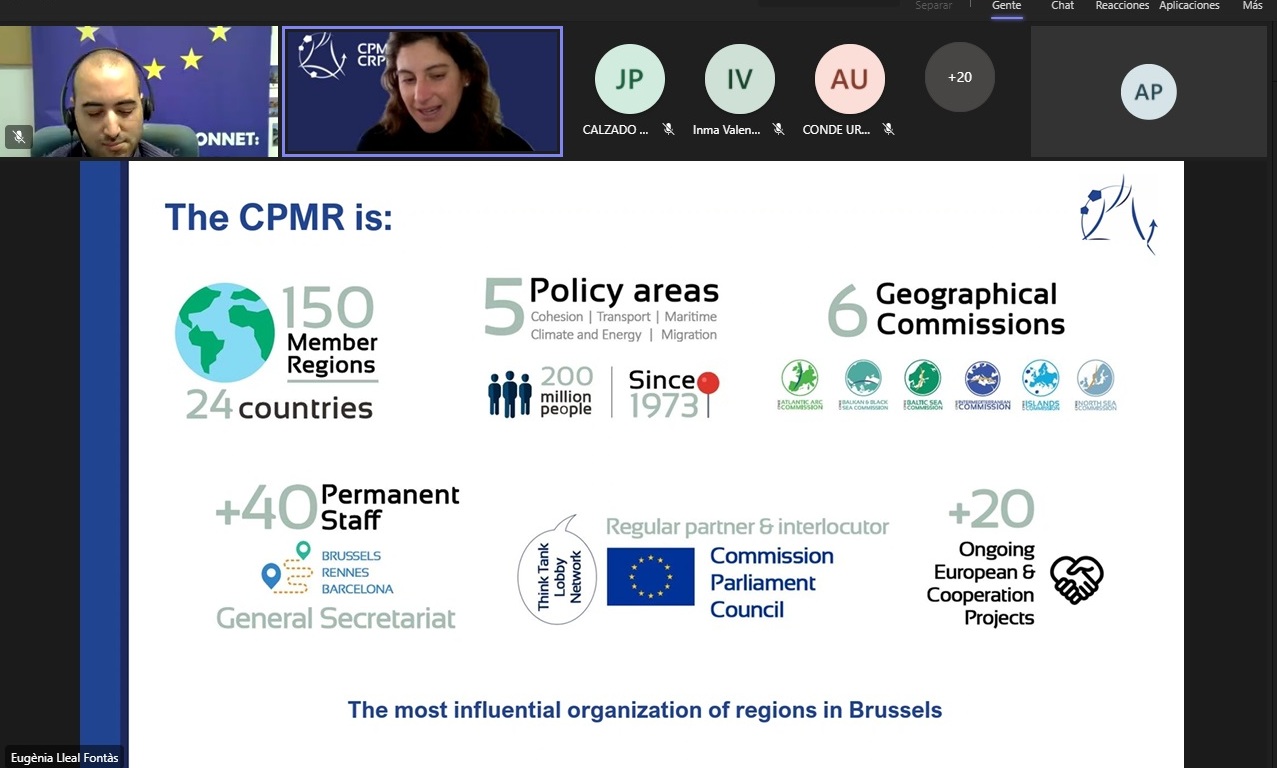Select the AU avatar for CONDE UR...
The image size is (1277, 768).
click(x=849, y=80)
